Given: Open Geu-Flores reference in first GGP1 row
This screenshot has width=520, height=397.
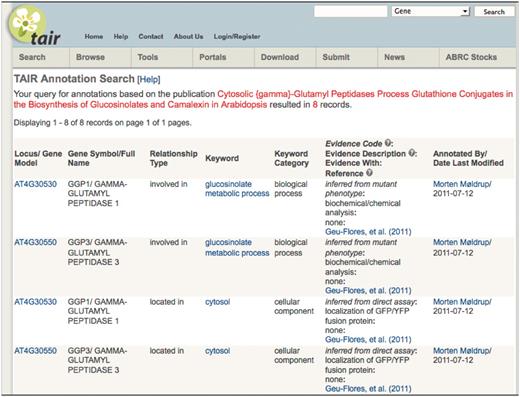Looking at the screenshot, I should coord(368,232).
